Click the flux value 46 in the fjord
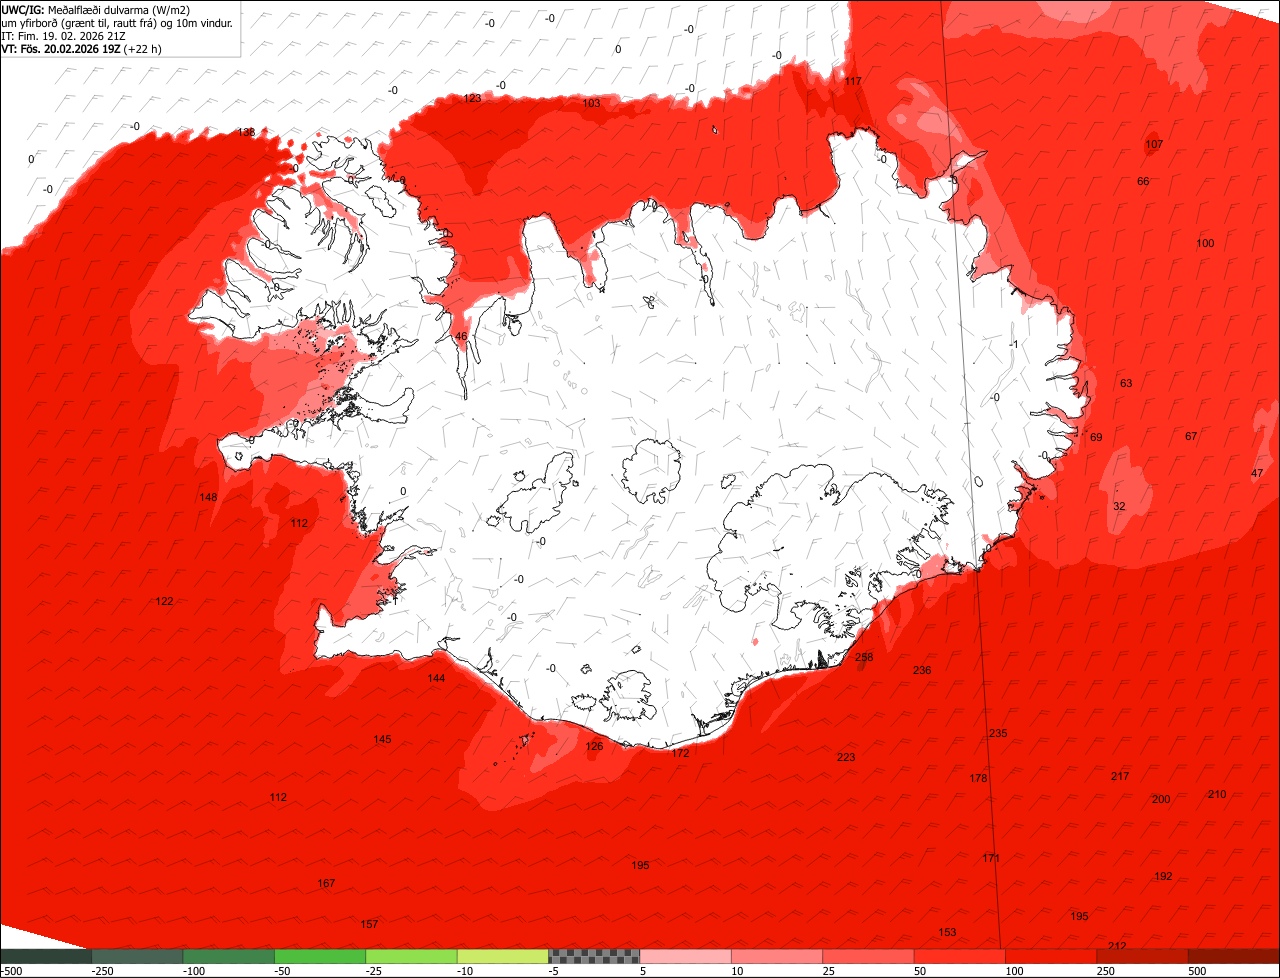Screen dimensions: 1280x978 pos(461,337)
